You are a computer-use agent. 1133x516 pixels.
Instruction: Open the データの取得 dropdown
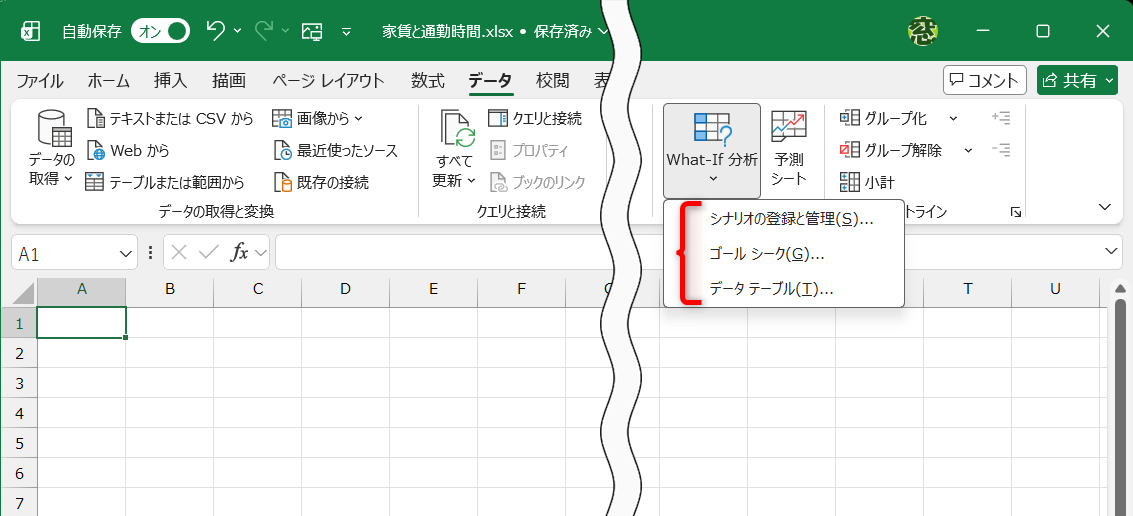51,148
